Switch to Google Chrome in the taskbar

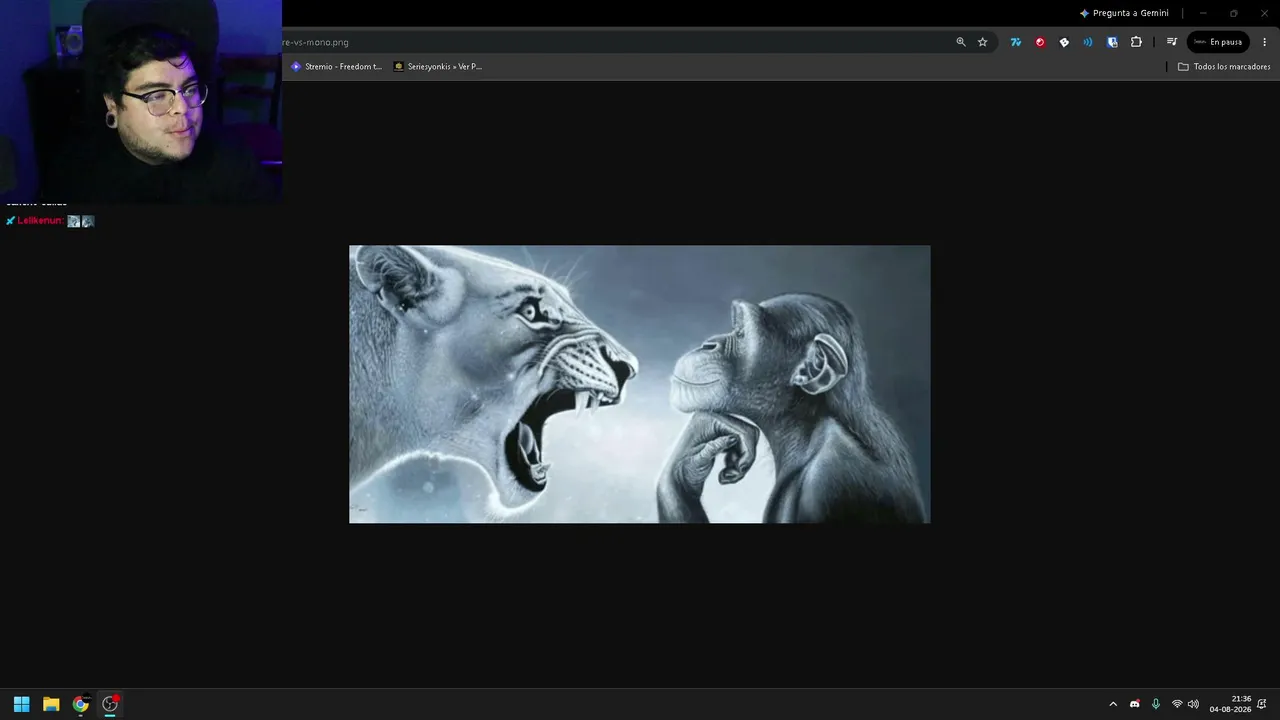point(80,704)
